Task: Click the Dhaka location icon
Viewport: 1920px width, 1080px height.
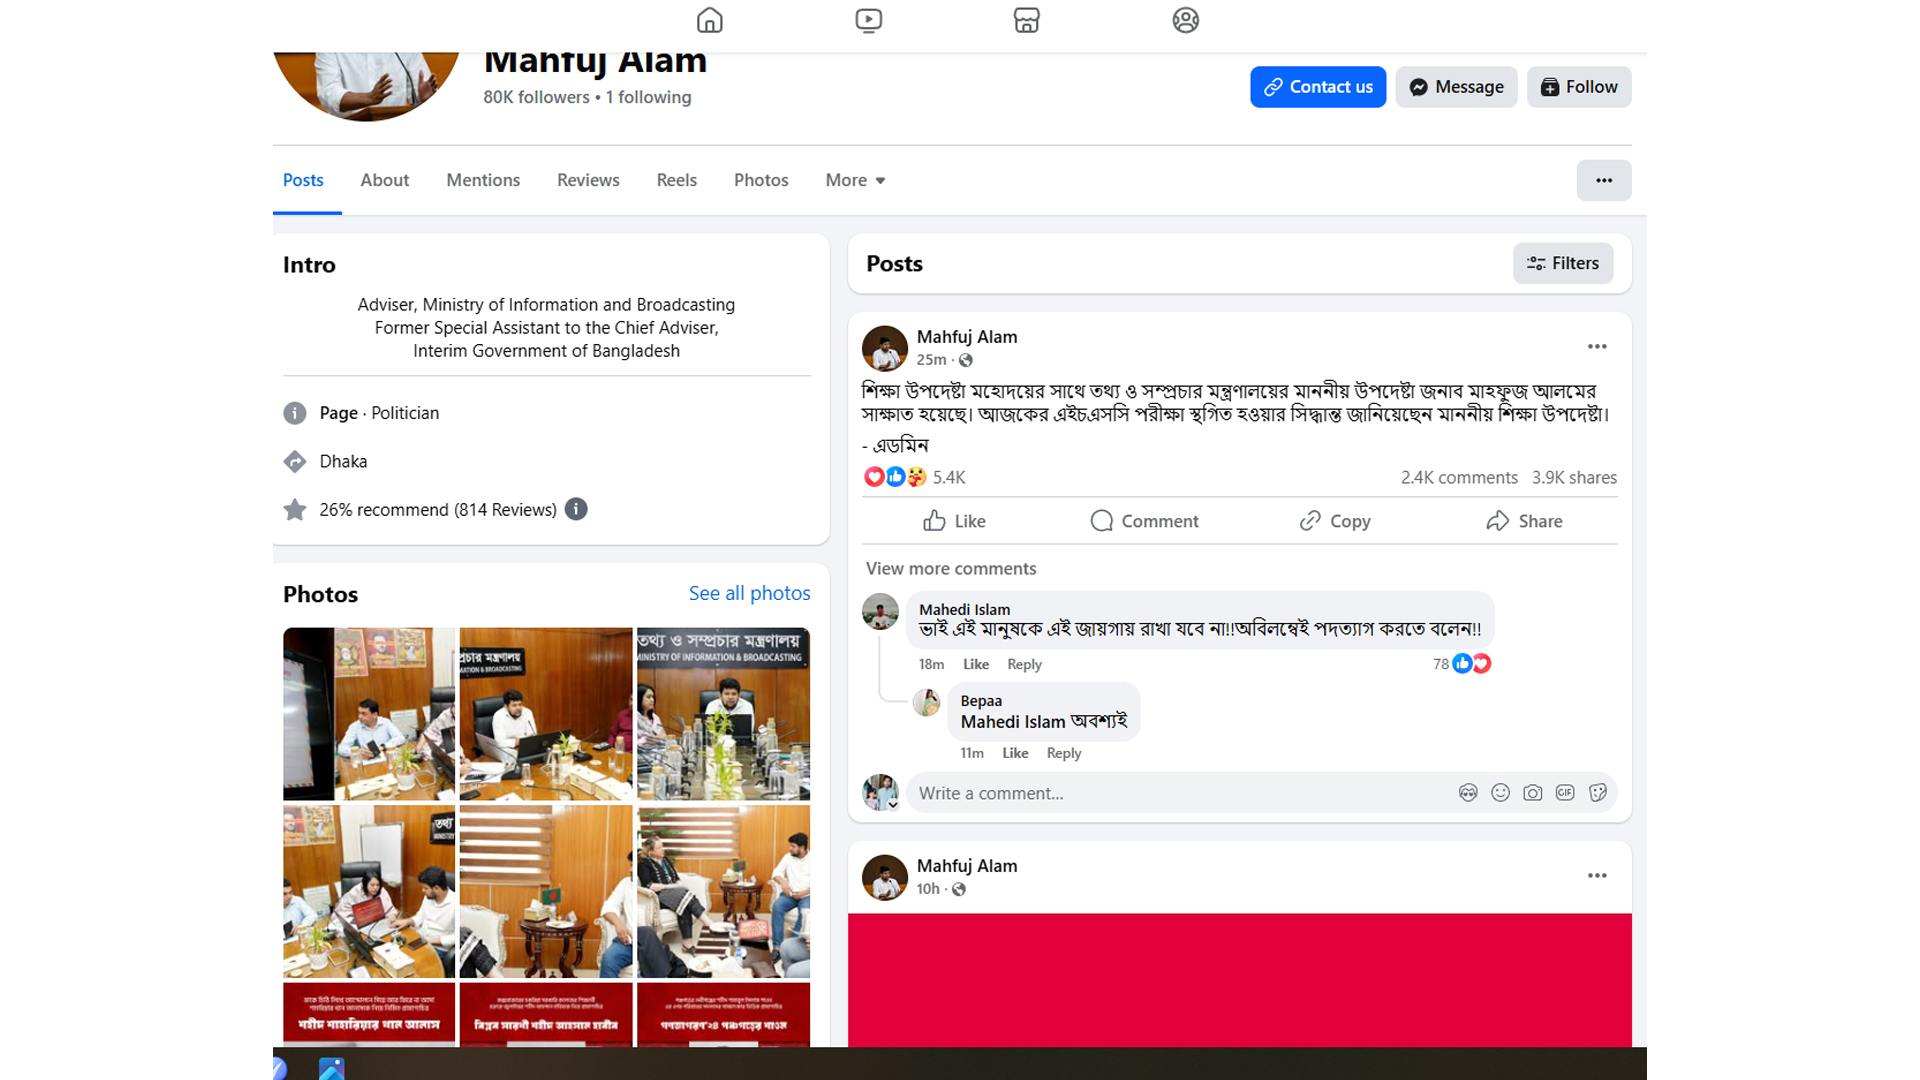Action: coord(294,461)
